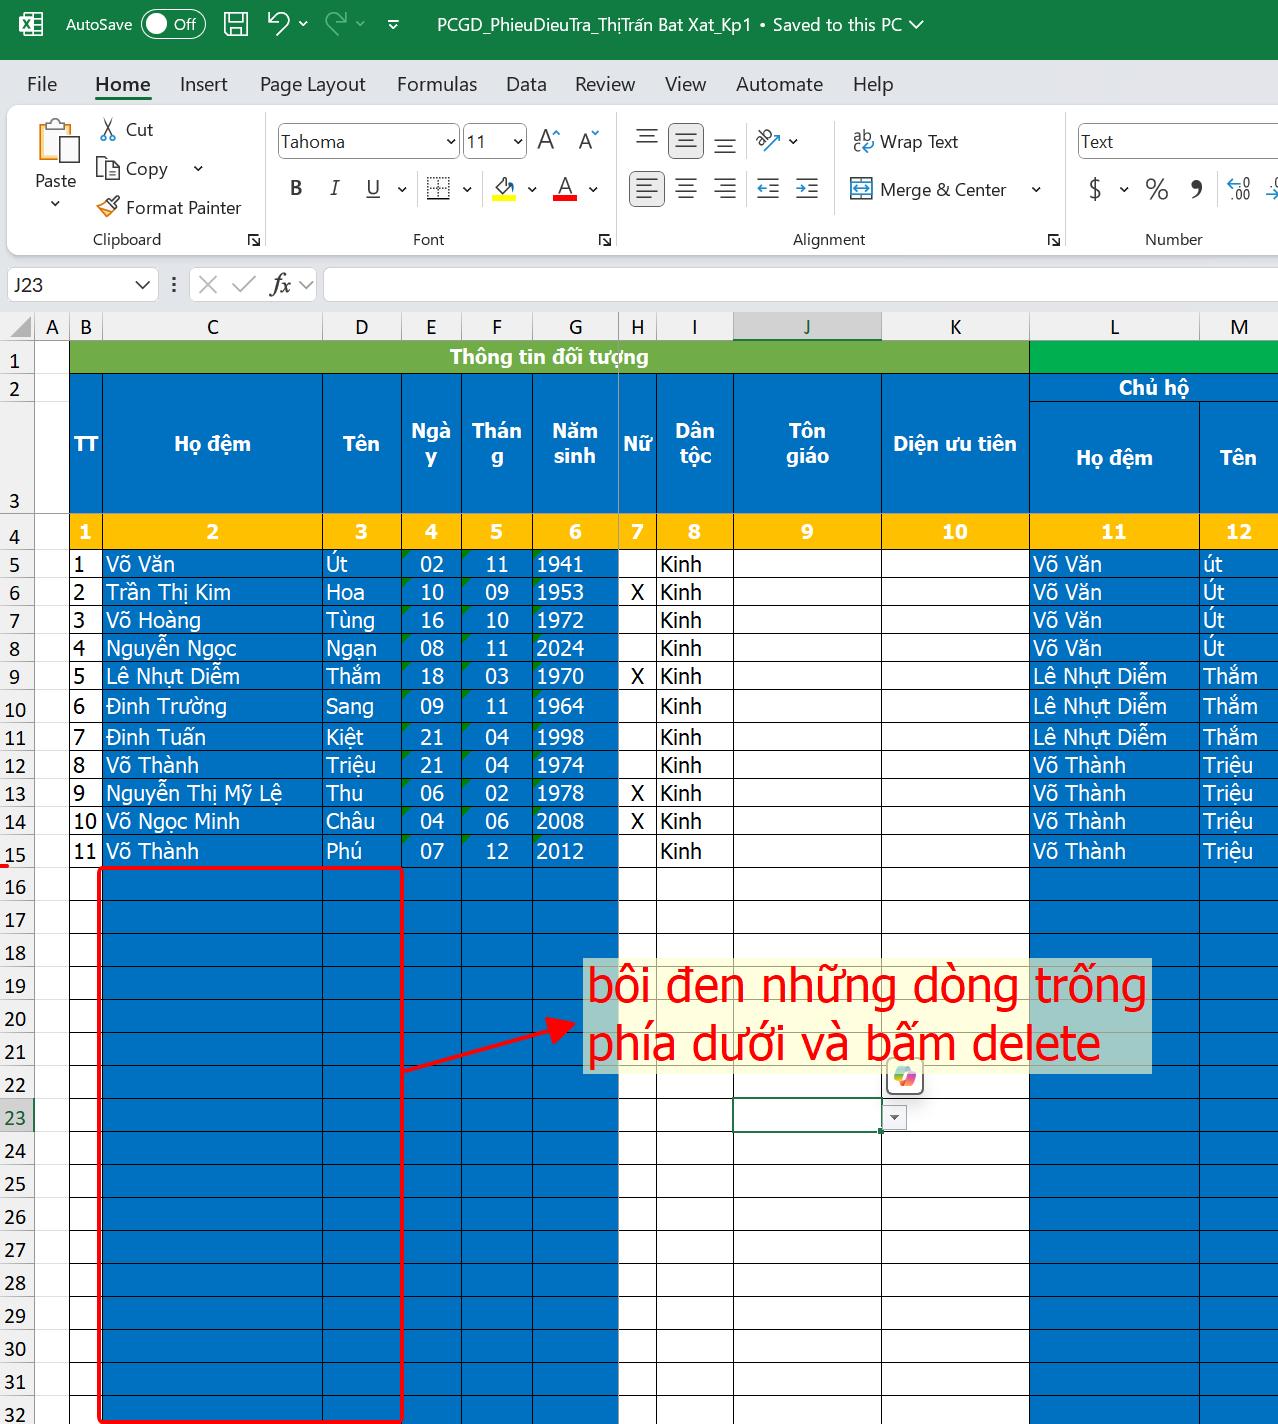
Task: Click the Increase Indent icon
Action: point(806,188)
